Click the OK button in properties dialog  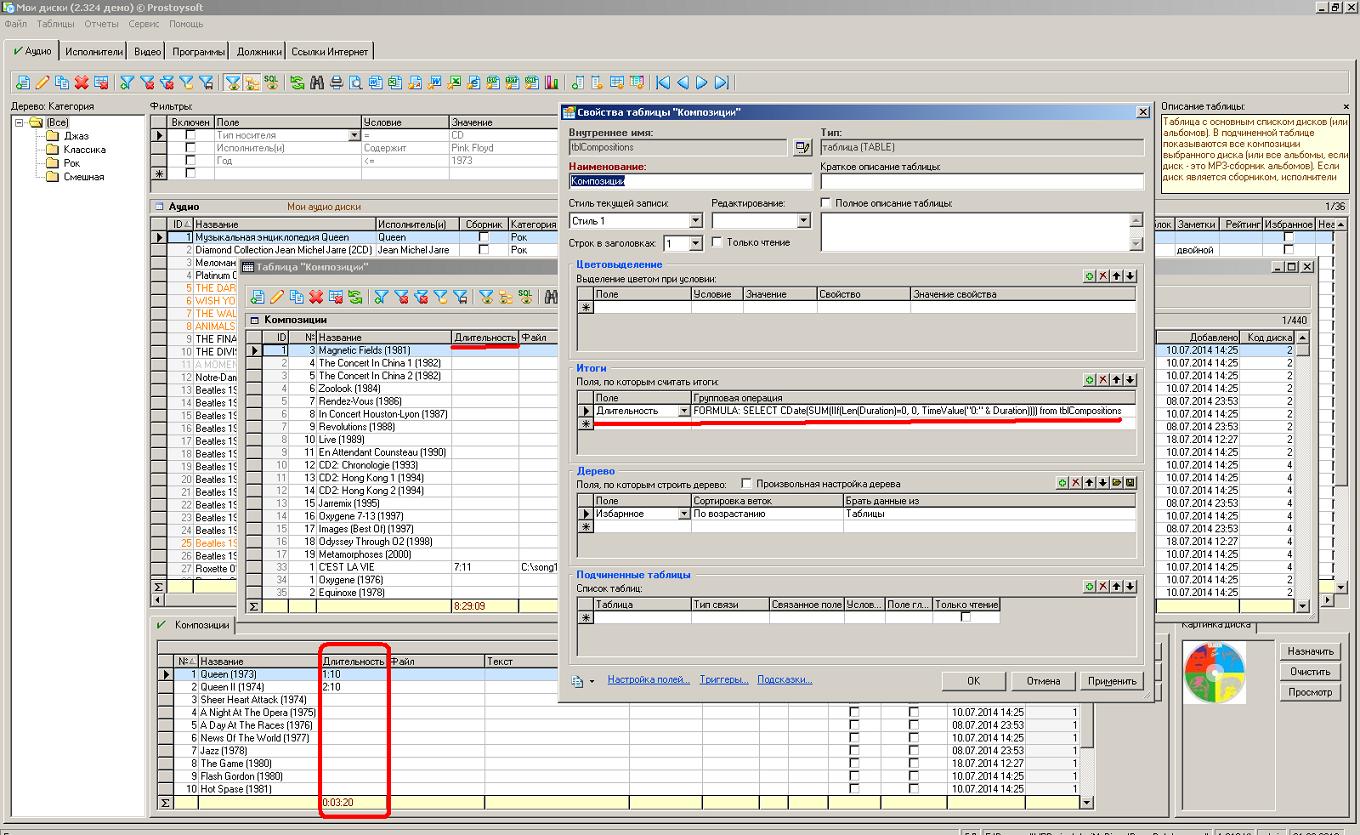pyautogui.click(x=973, y=680)
